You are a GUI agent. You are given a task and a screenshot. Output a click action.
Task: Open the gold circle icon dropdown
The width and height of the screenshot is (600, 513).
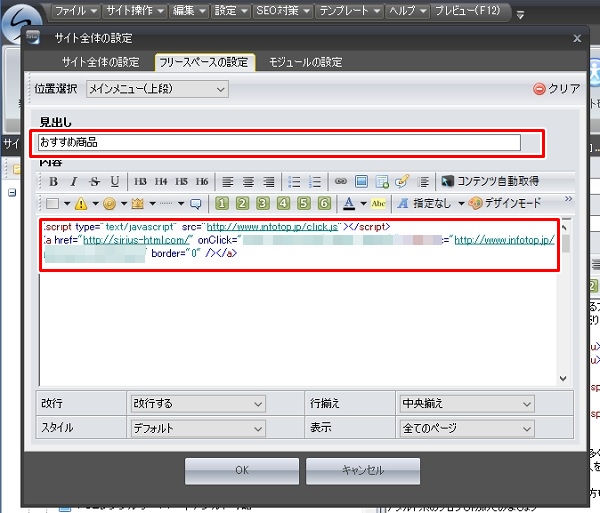(124, 204)
